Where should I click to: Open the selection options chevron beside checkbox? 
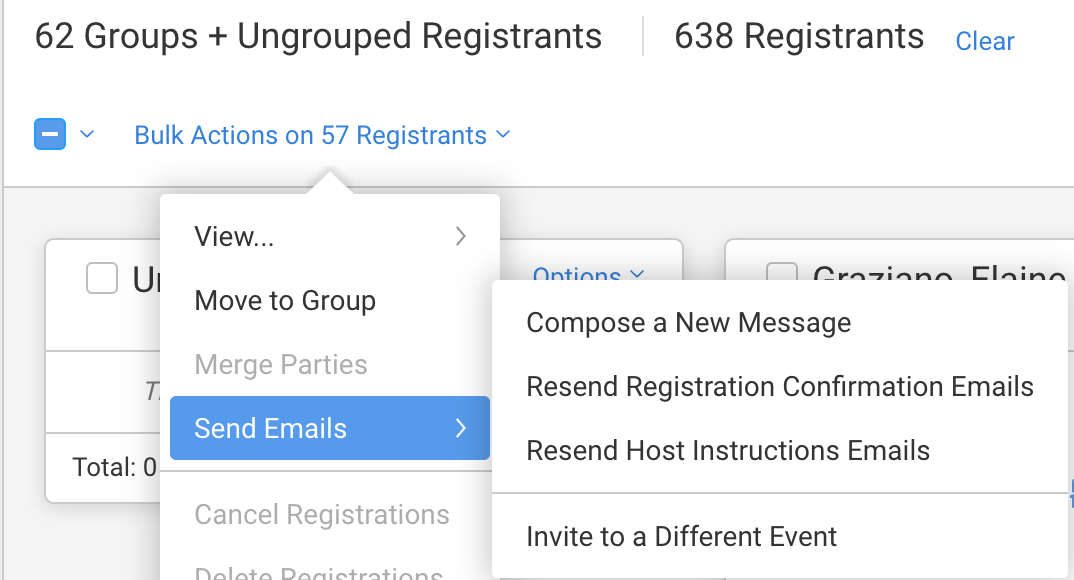[87, 134]
